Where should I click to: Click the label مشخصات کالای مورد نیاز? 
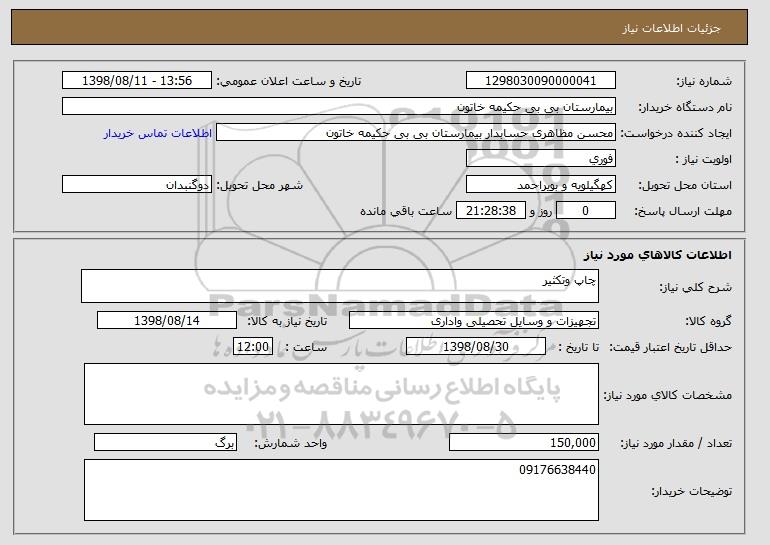pos(668,395)
